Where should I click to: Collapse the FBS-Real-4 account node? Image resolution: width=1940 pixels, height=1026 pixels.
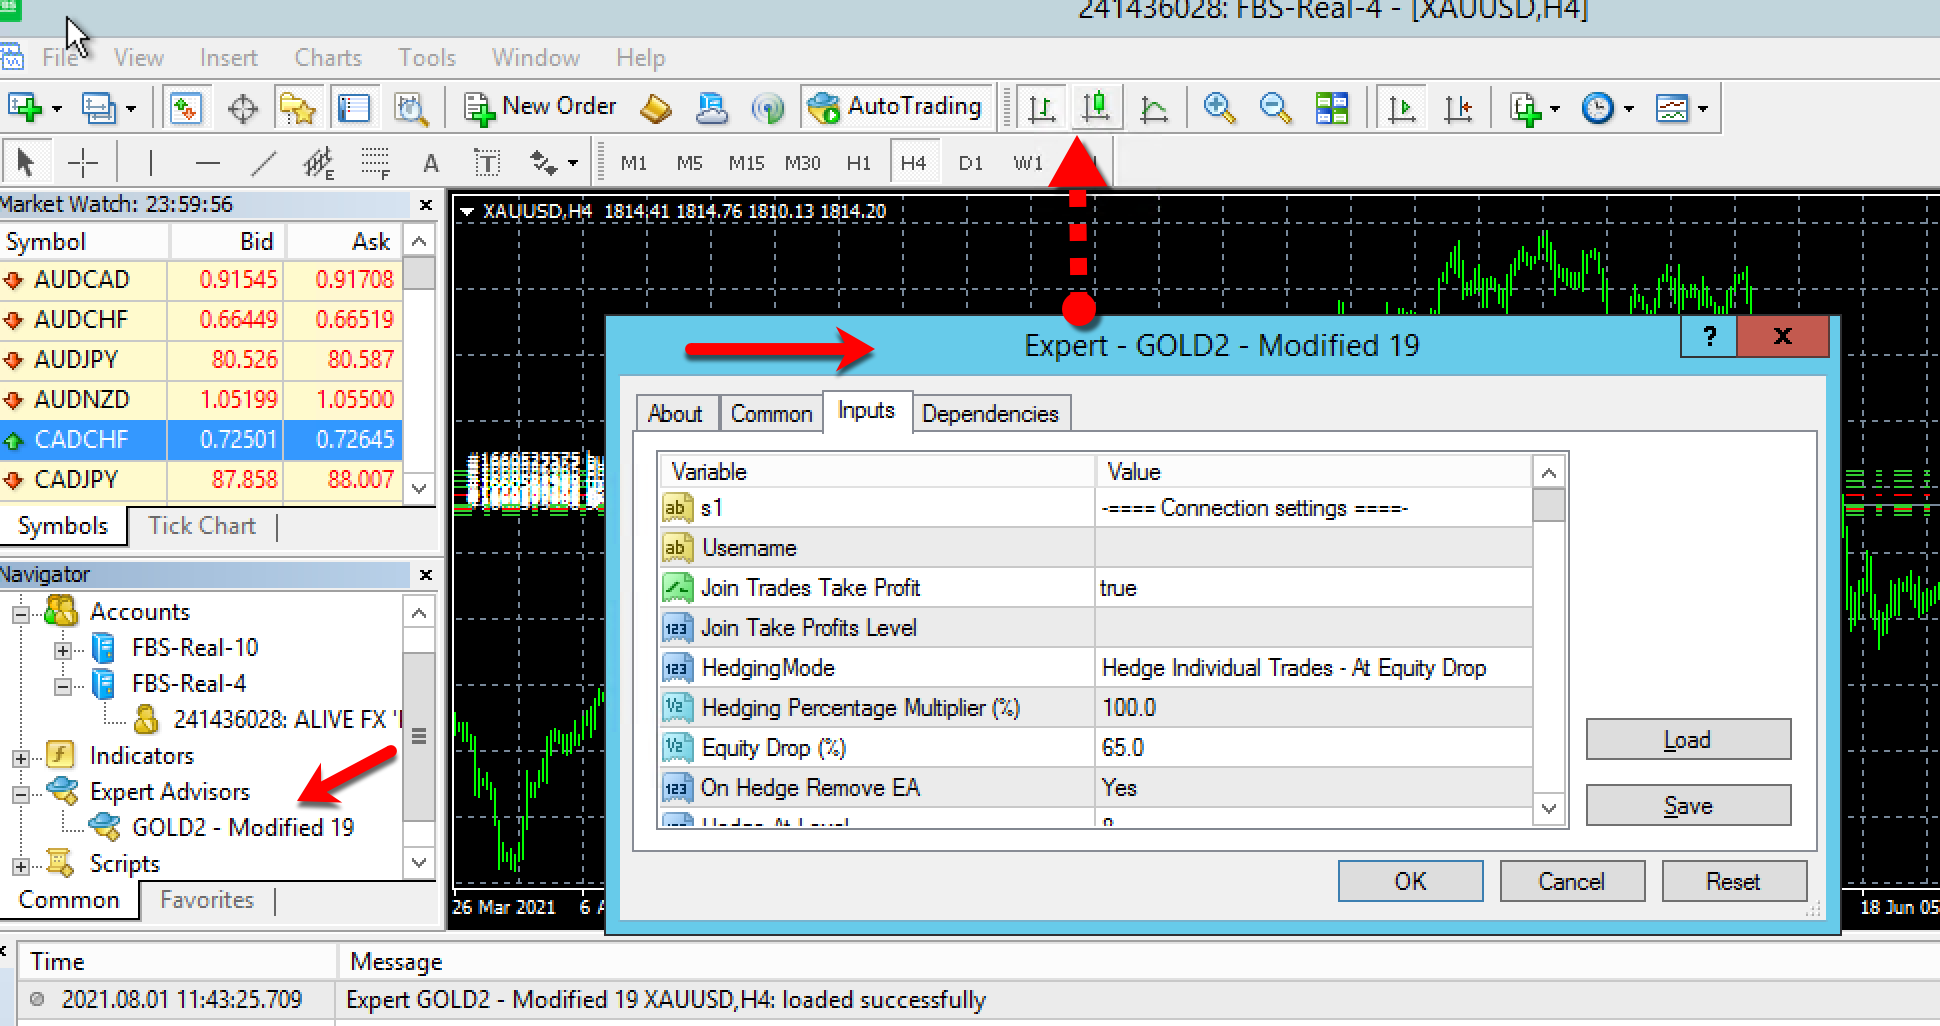coord(63,686)
